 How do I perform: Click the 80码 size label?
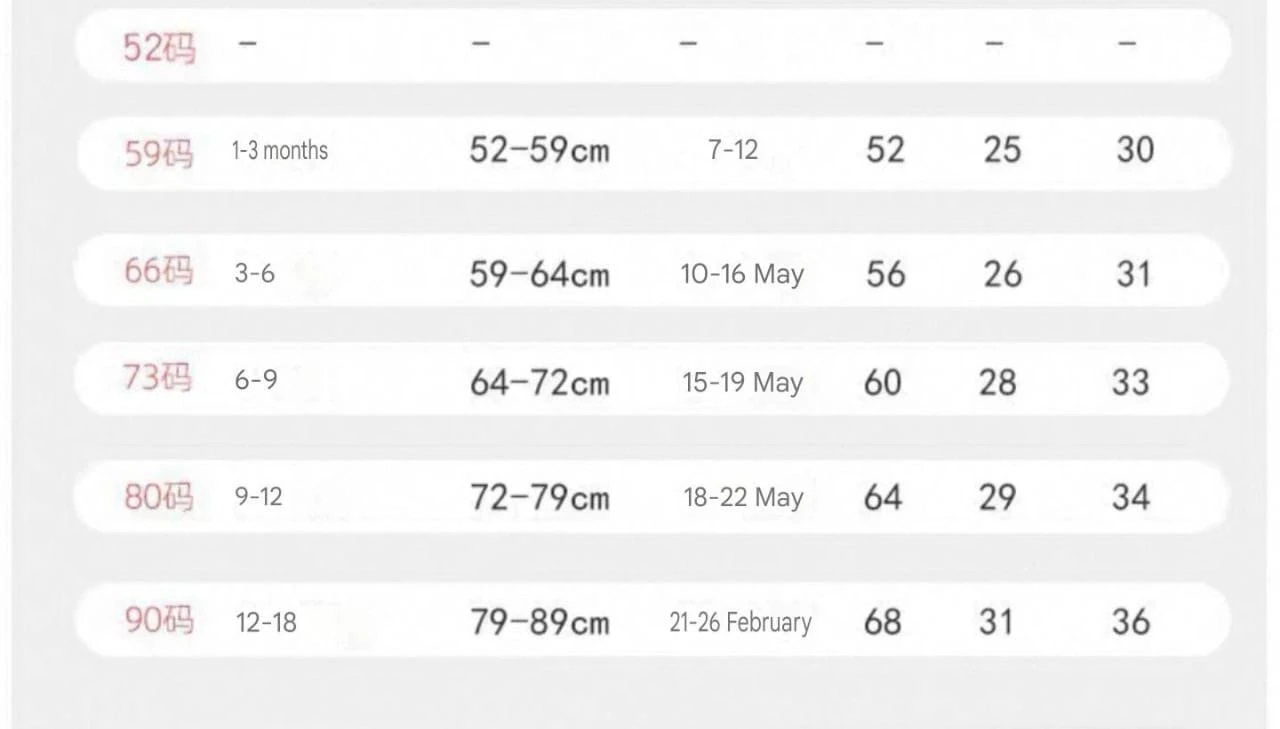coord(159,497)
